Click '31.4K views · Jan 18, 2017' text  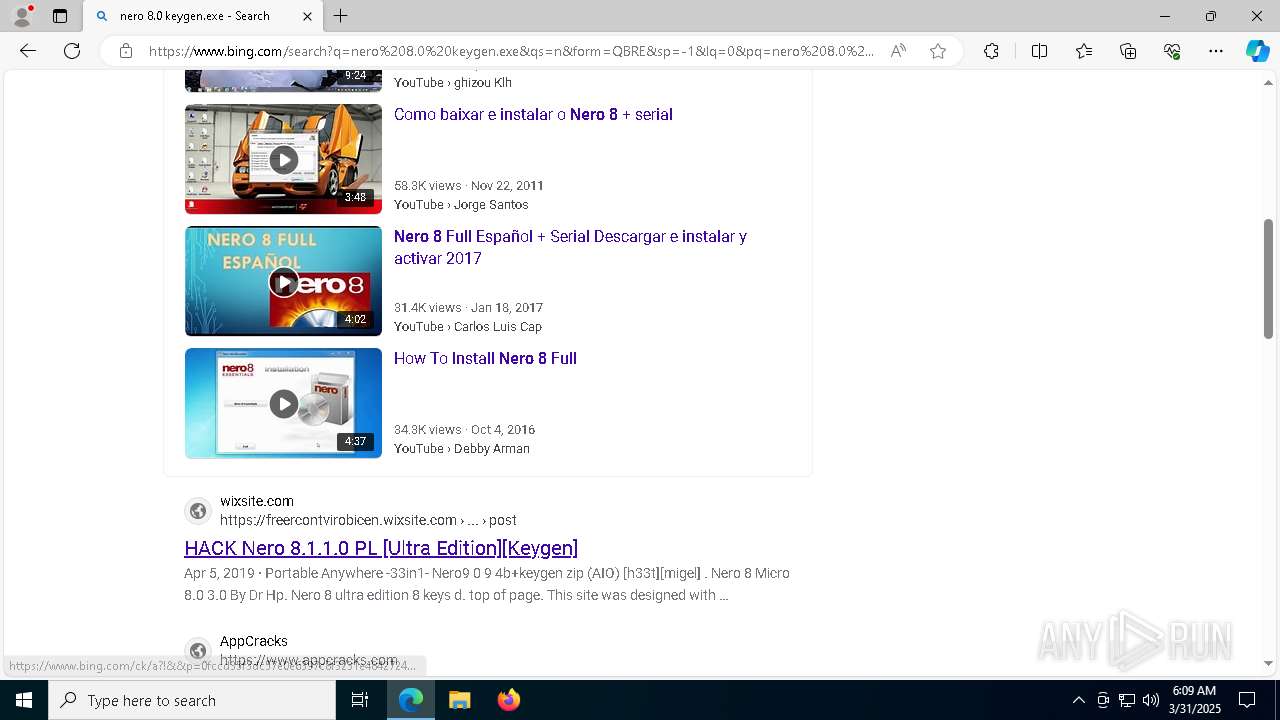[x=469, y=307]
